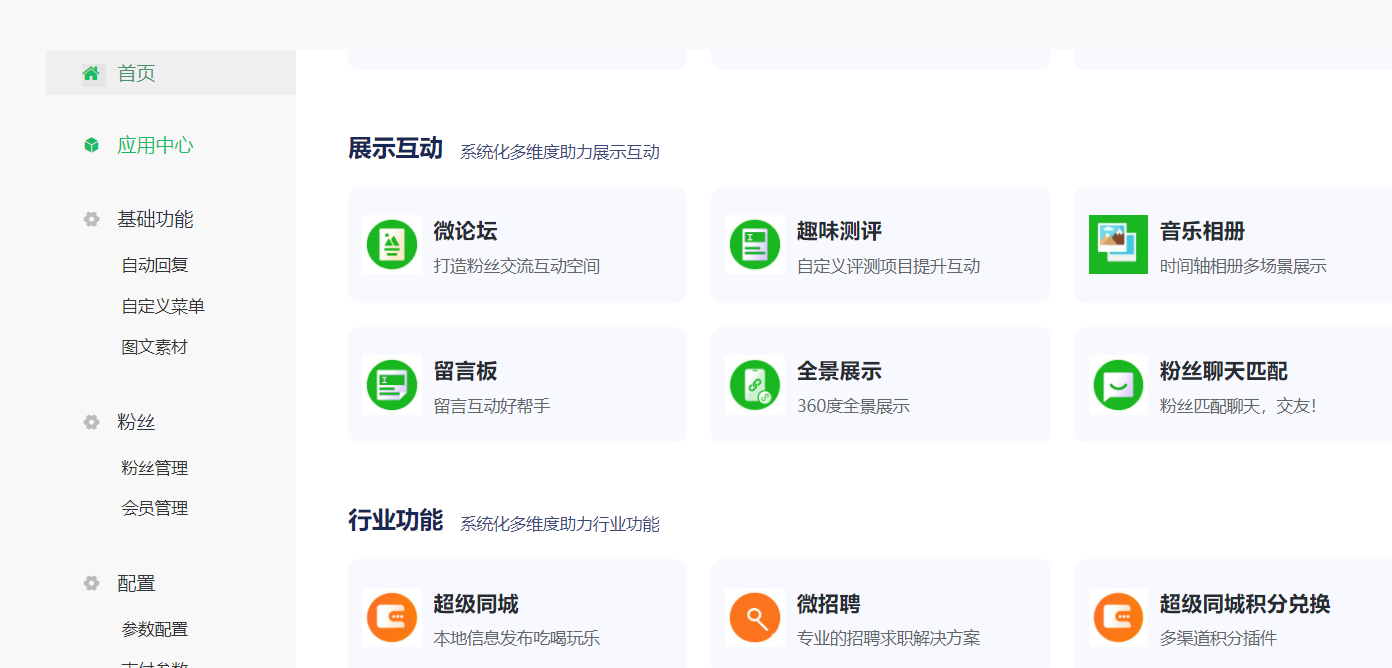The height and width of the screenshot is (668, 1392).
Task: Click the 粉丝聊天匹配 chat bubble icon
Action: pyautogui.click(x=1118, y=384)
